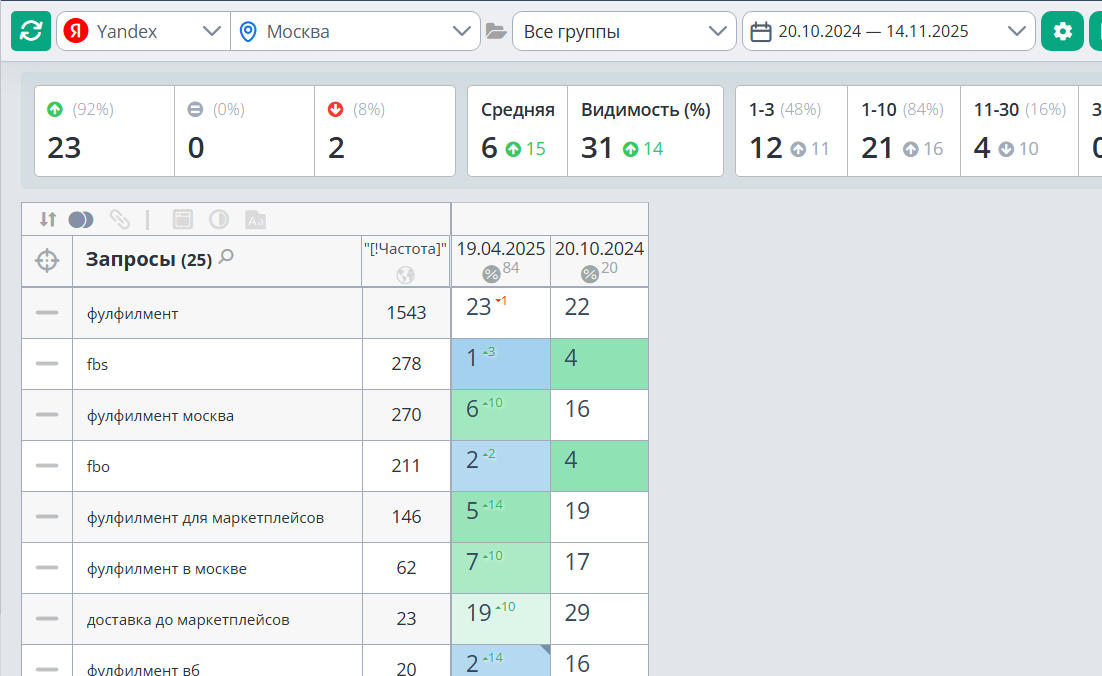
Task: Click the chain link icon in table toolbar
Action: pyautogui.click(x=120, y=220)
